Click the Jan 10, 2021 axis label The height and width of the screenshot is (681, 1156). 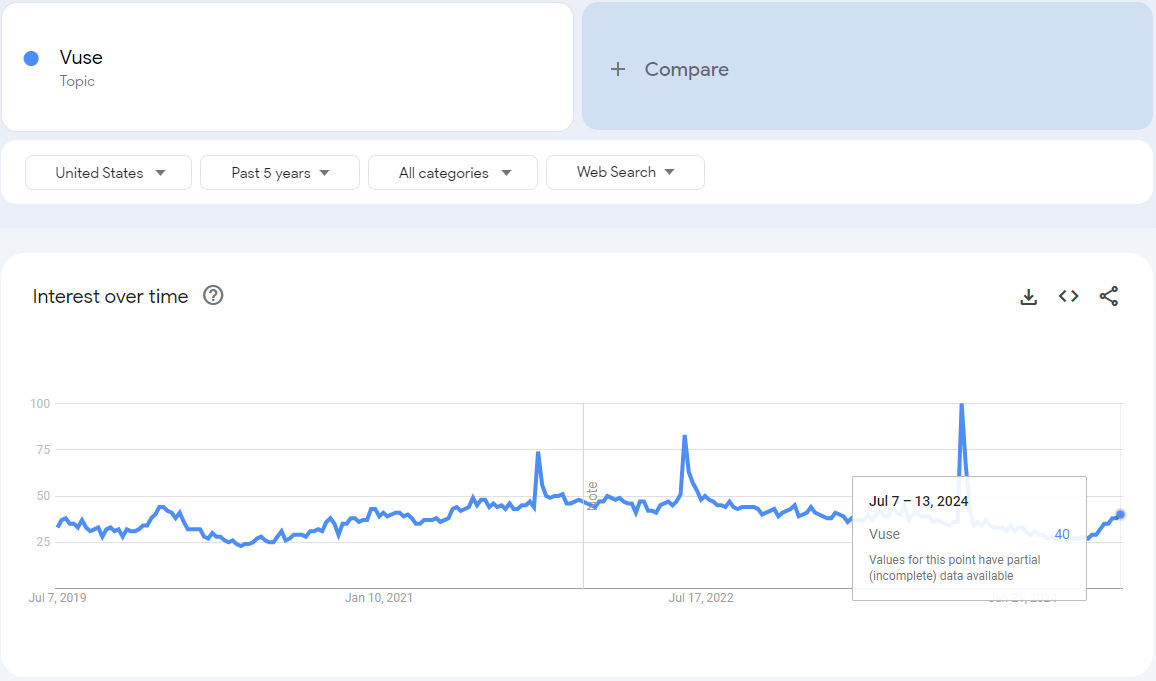coord(379,598)
